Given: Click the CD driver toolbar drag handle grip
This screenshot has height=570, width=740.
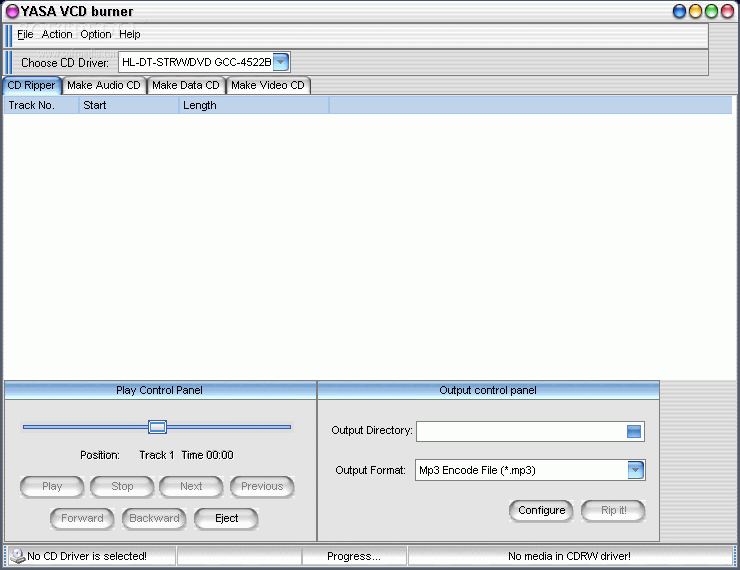Looking at the screenshot, I should click(8, 62).
